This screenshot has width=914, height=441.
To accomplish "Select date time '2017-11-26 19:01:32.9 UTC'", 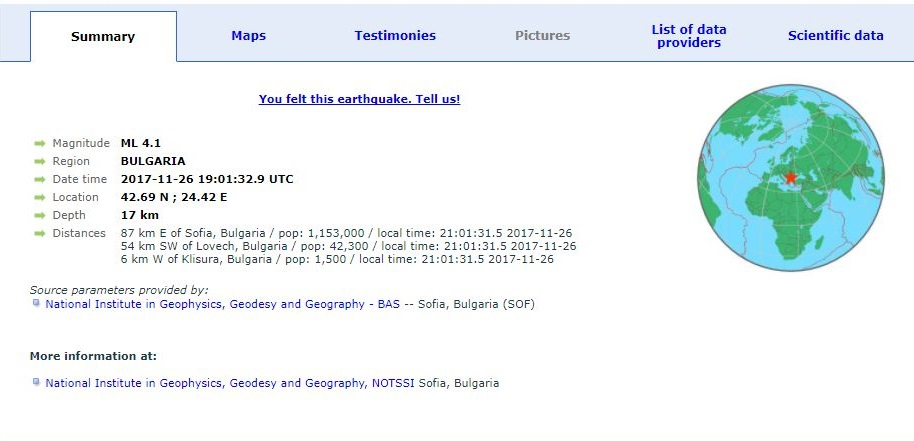I will (207, 179).
